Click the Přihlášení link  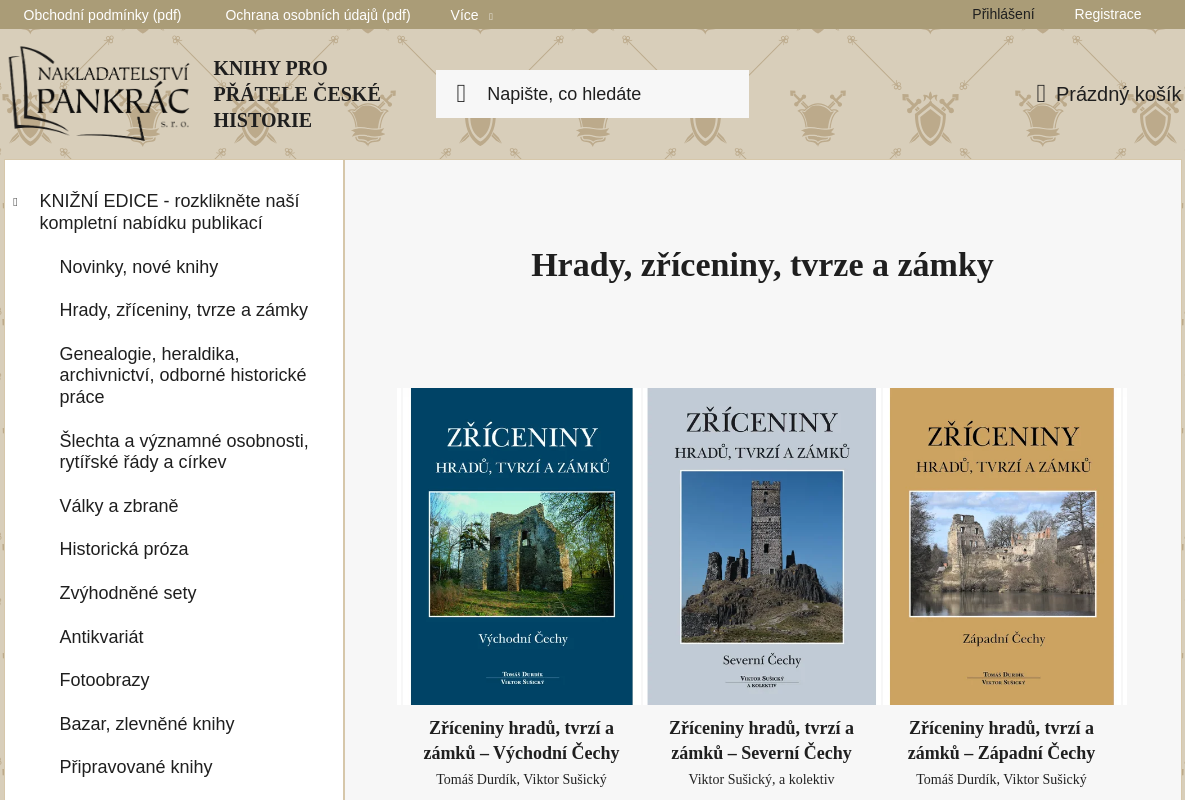[x=1003, y=14]
